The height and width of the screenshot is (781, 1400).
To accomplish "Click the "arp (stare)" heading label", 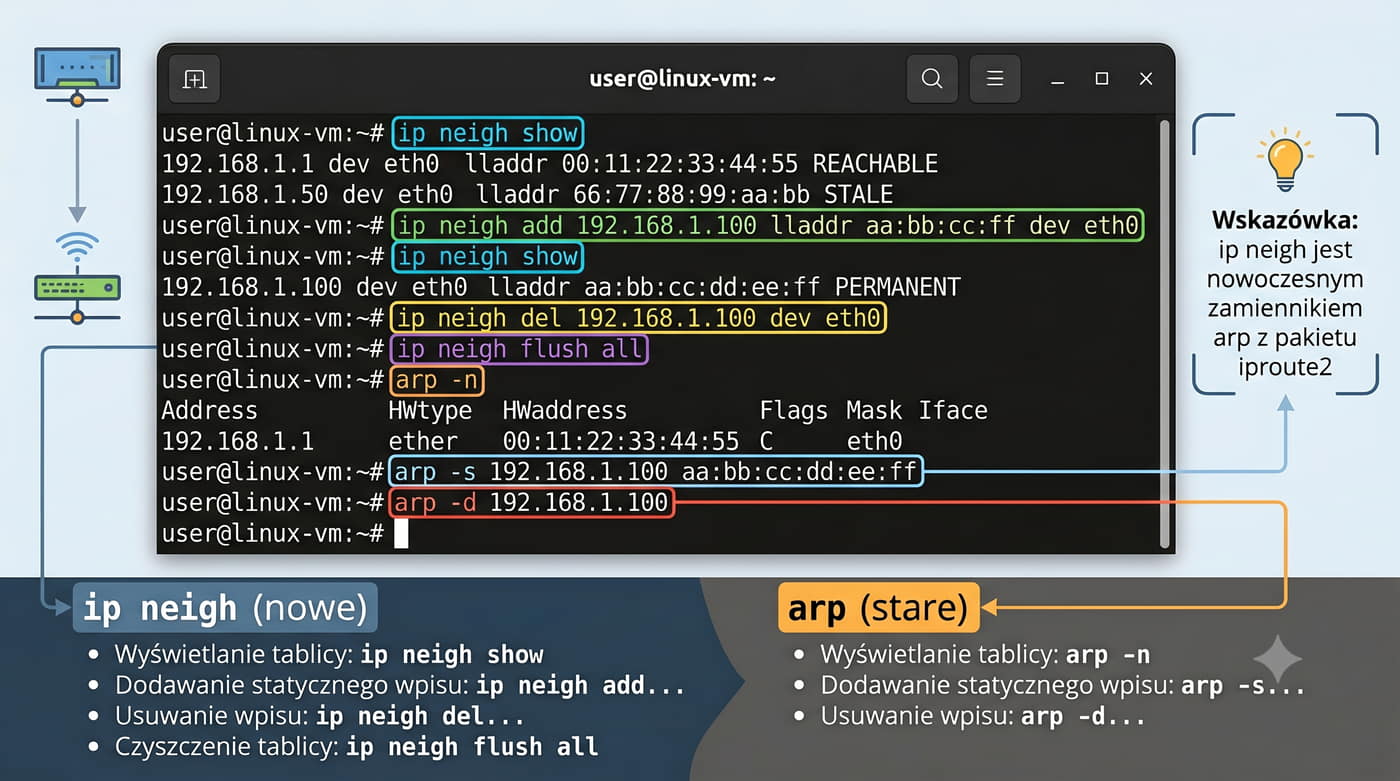I will [x=878, y=607].
